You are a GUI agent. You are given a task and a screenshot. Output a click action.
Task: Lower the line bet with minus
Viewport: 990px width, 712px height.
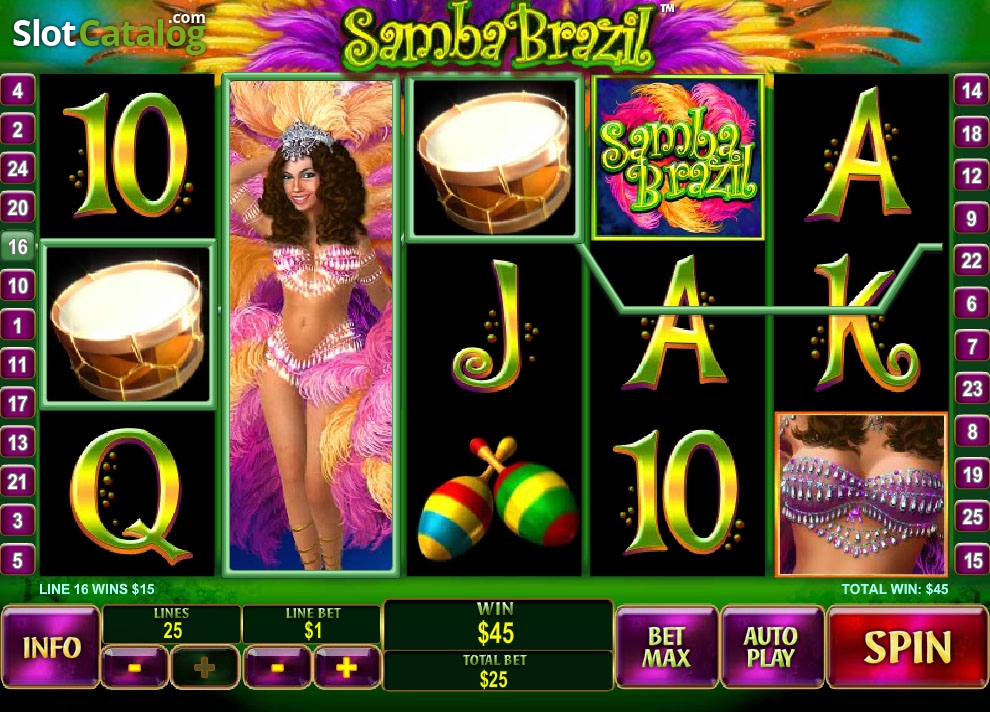click(x=277, y=667)
